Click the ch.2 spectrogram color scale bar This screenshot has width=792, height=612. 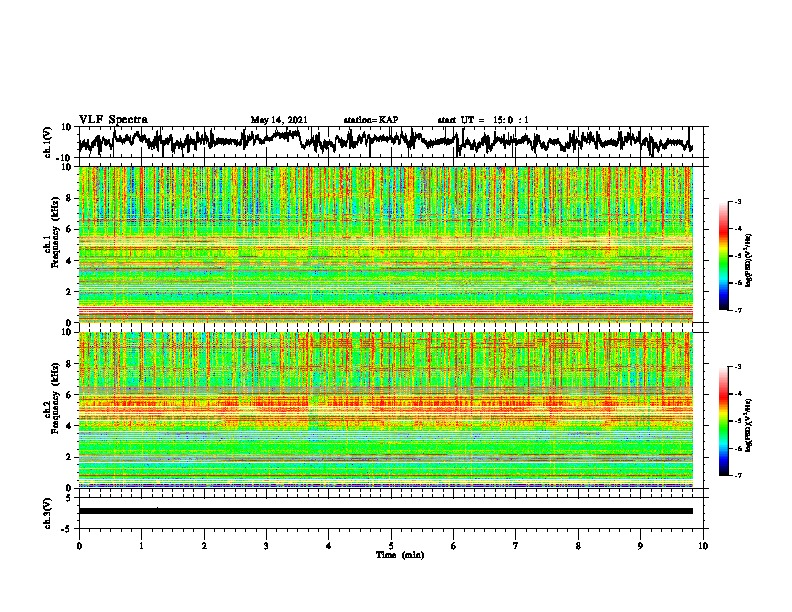[x=724, y=421]
